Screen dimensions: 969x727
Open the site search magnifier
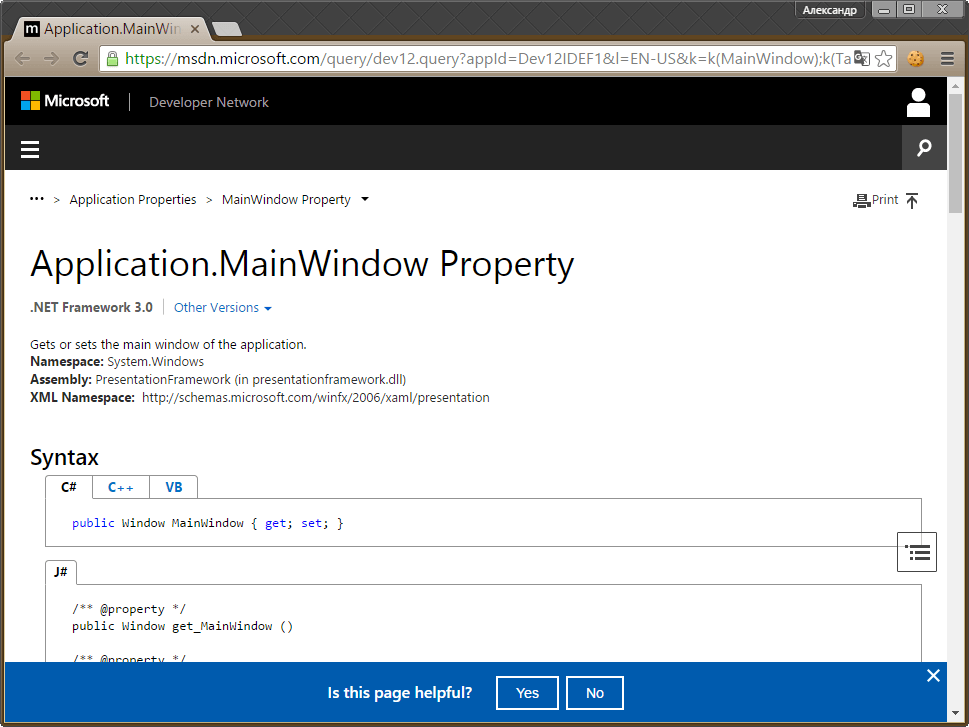click(924, 148)
